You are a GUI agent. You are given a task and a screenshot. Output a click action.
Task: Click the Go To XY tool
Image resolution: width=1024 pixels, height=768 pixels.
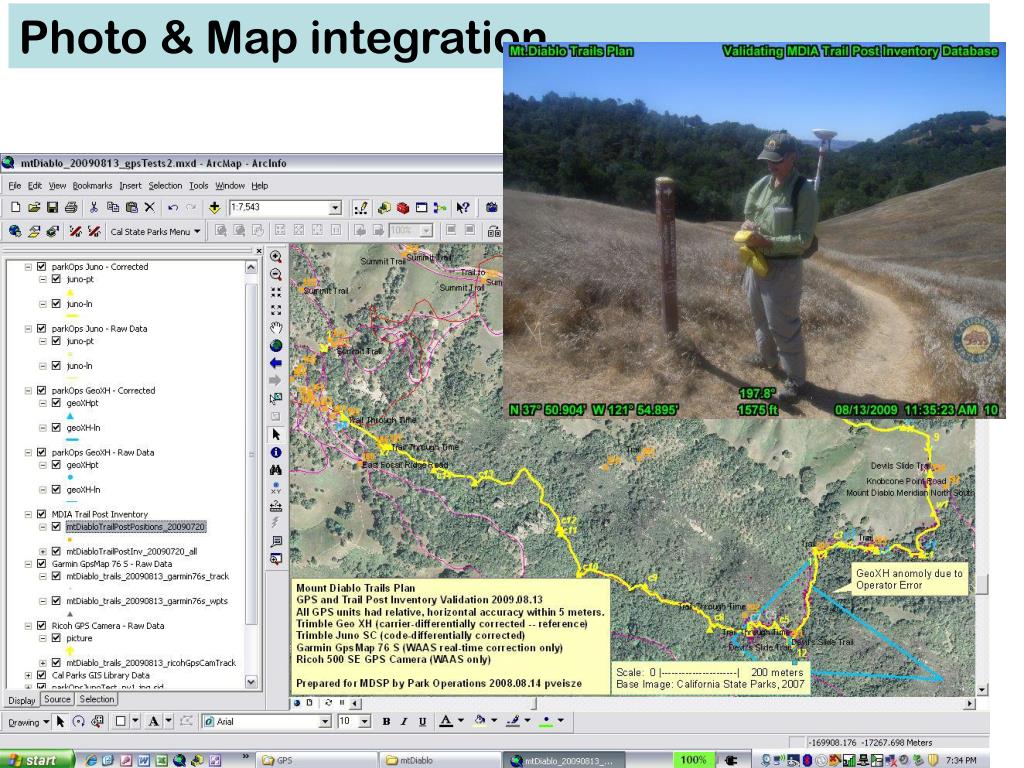276,487
